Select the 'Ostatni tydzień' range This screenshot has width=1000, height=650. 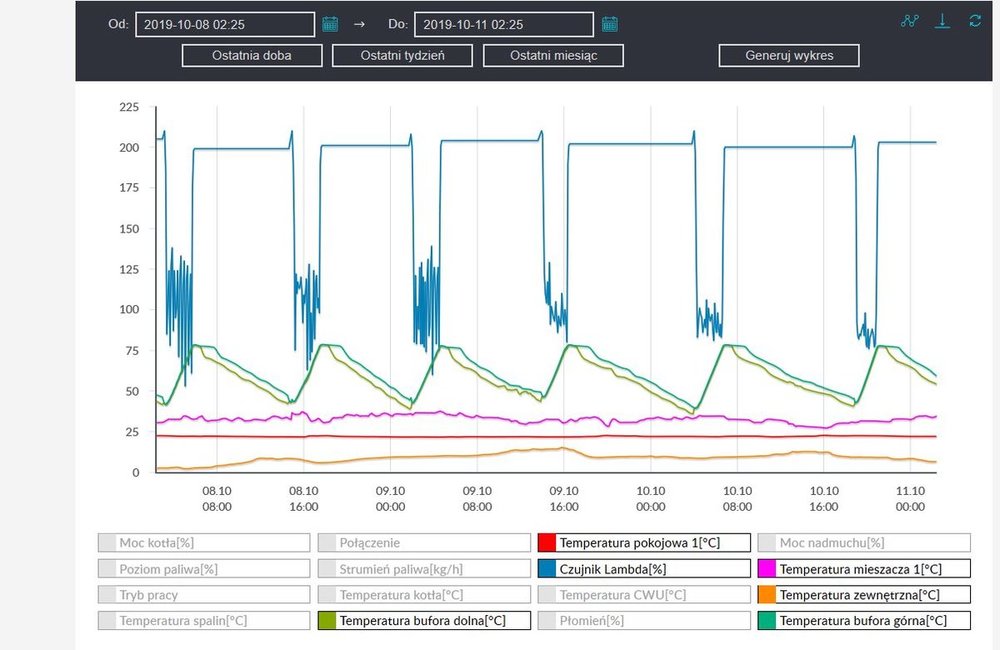(x=402, y=55)
